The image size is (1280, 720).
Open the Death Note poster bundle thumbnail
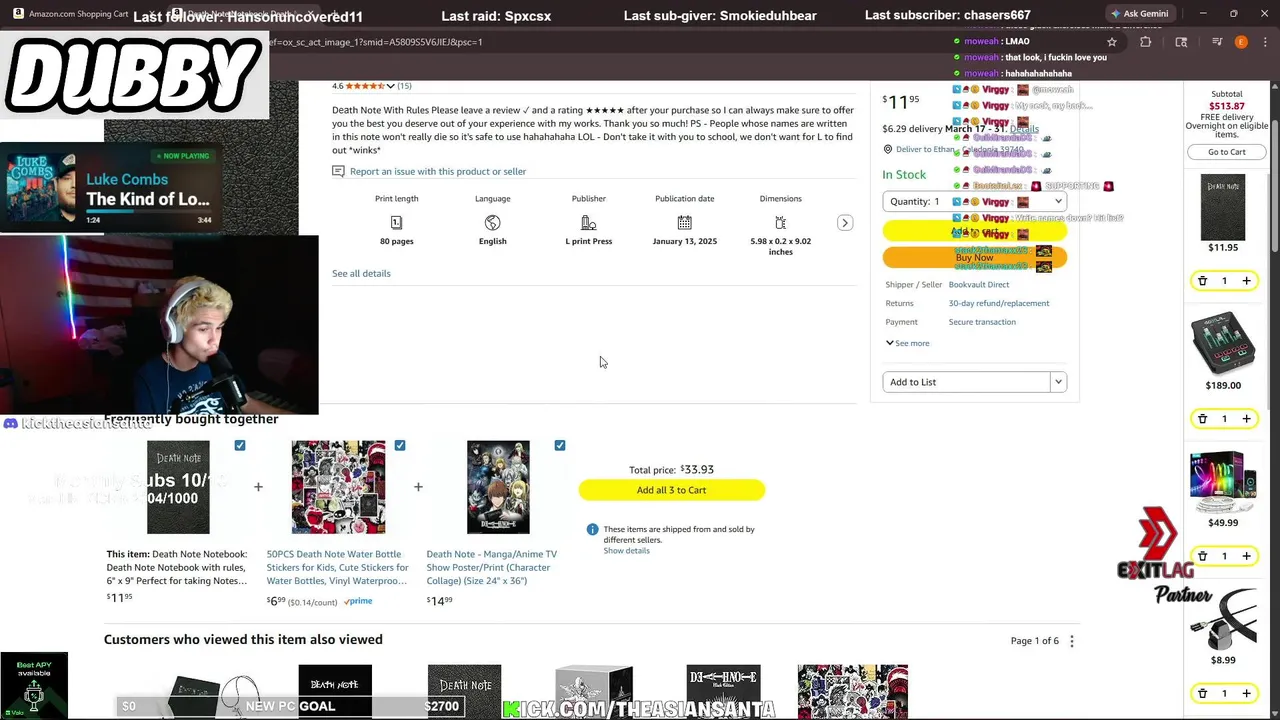498,487
